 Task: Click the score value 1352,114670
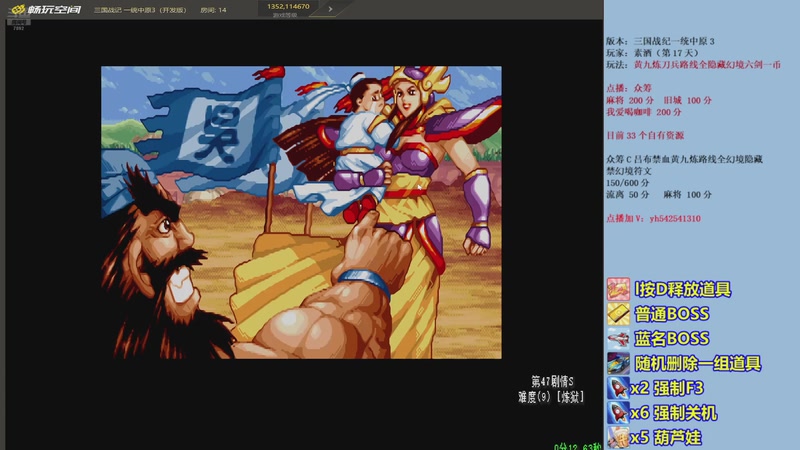click(x=288, y=6)
